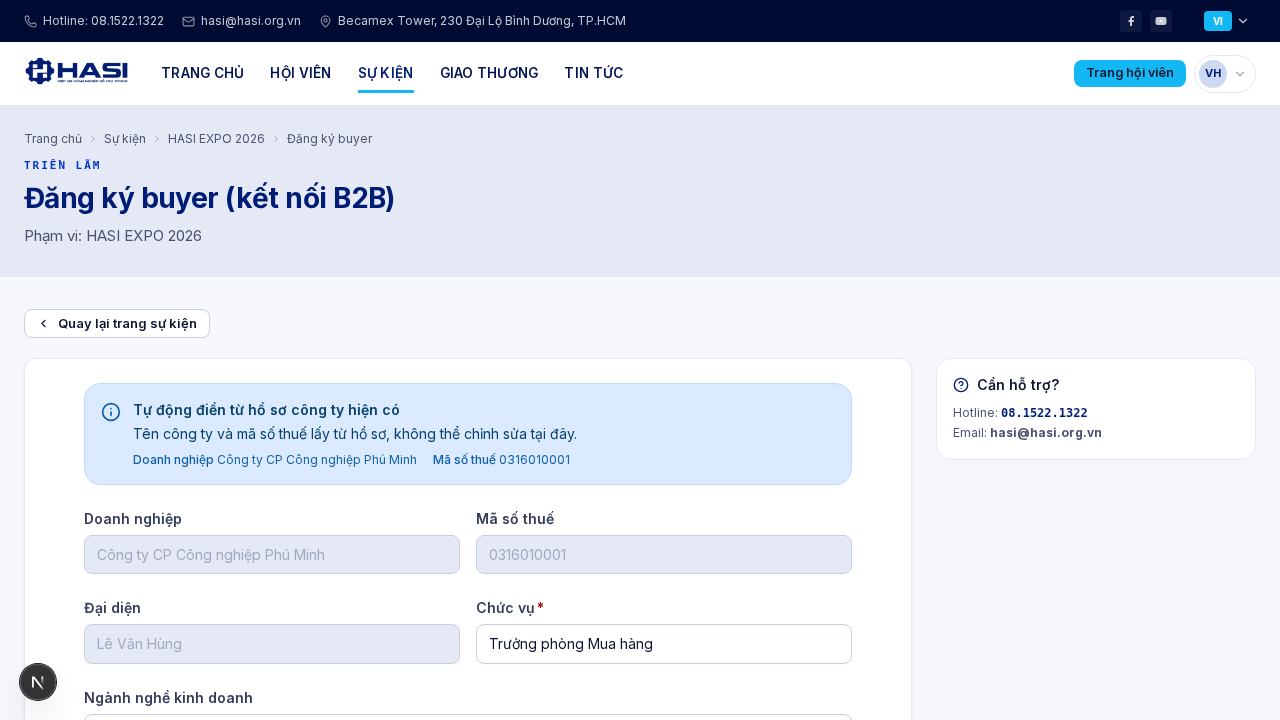Click Mã số thuế 0316010001 in notice

coord(502,460)
